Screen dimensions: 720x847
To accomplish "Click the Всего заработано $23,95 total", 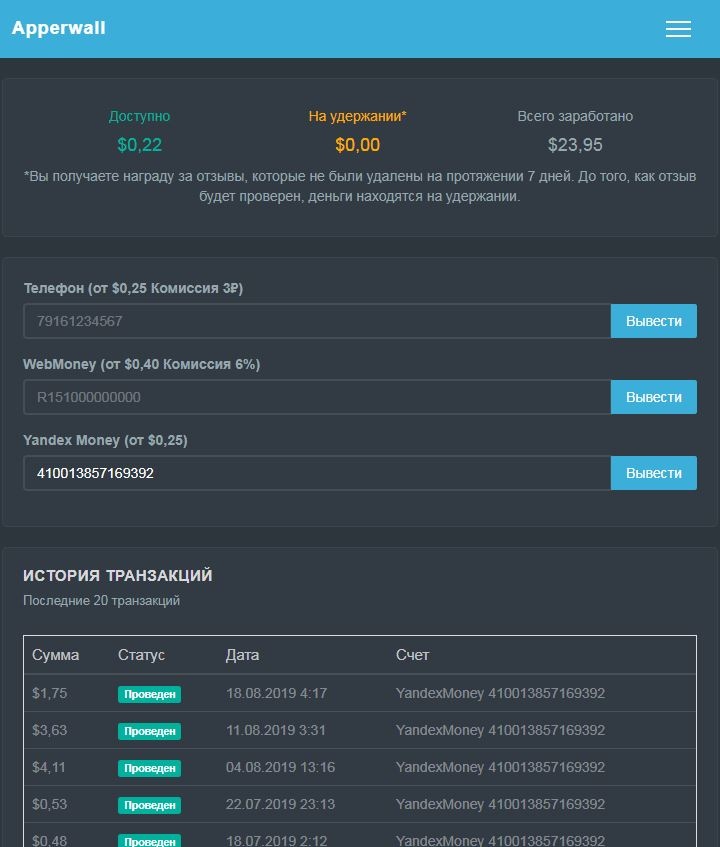I will (575, 145).
